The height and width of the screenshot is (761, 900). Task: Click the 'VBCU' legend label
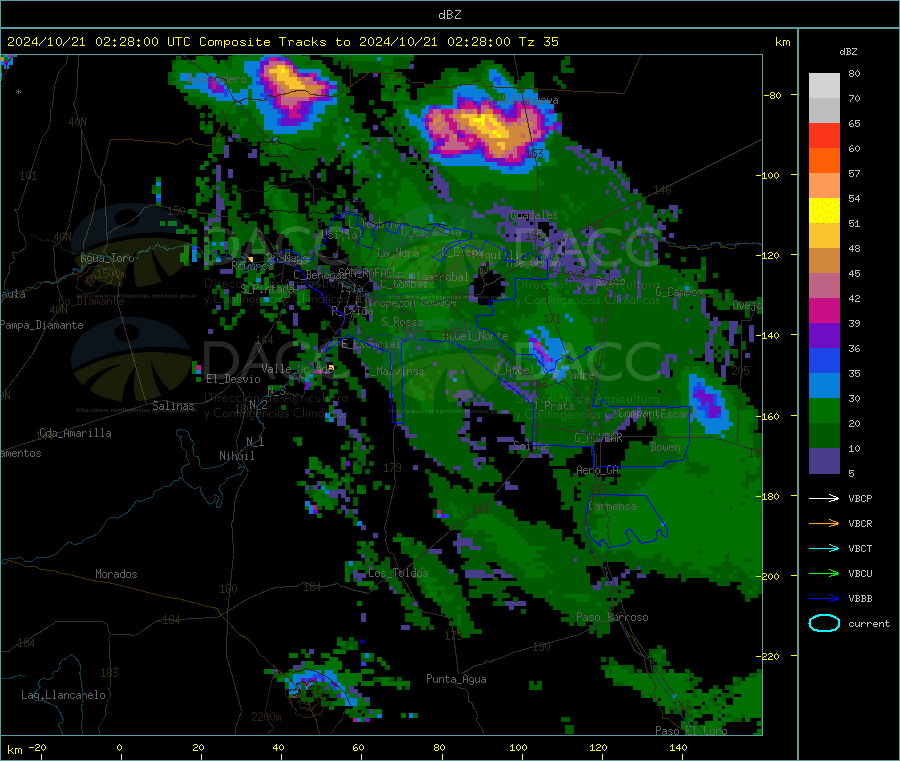(860, 573)
